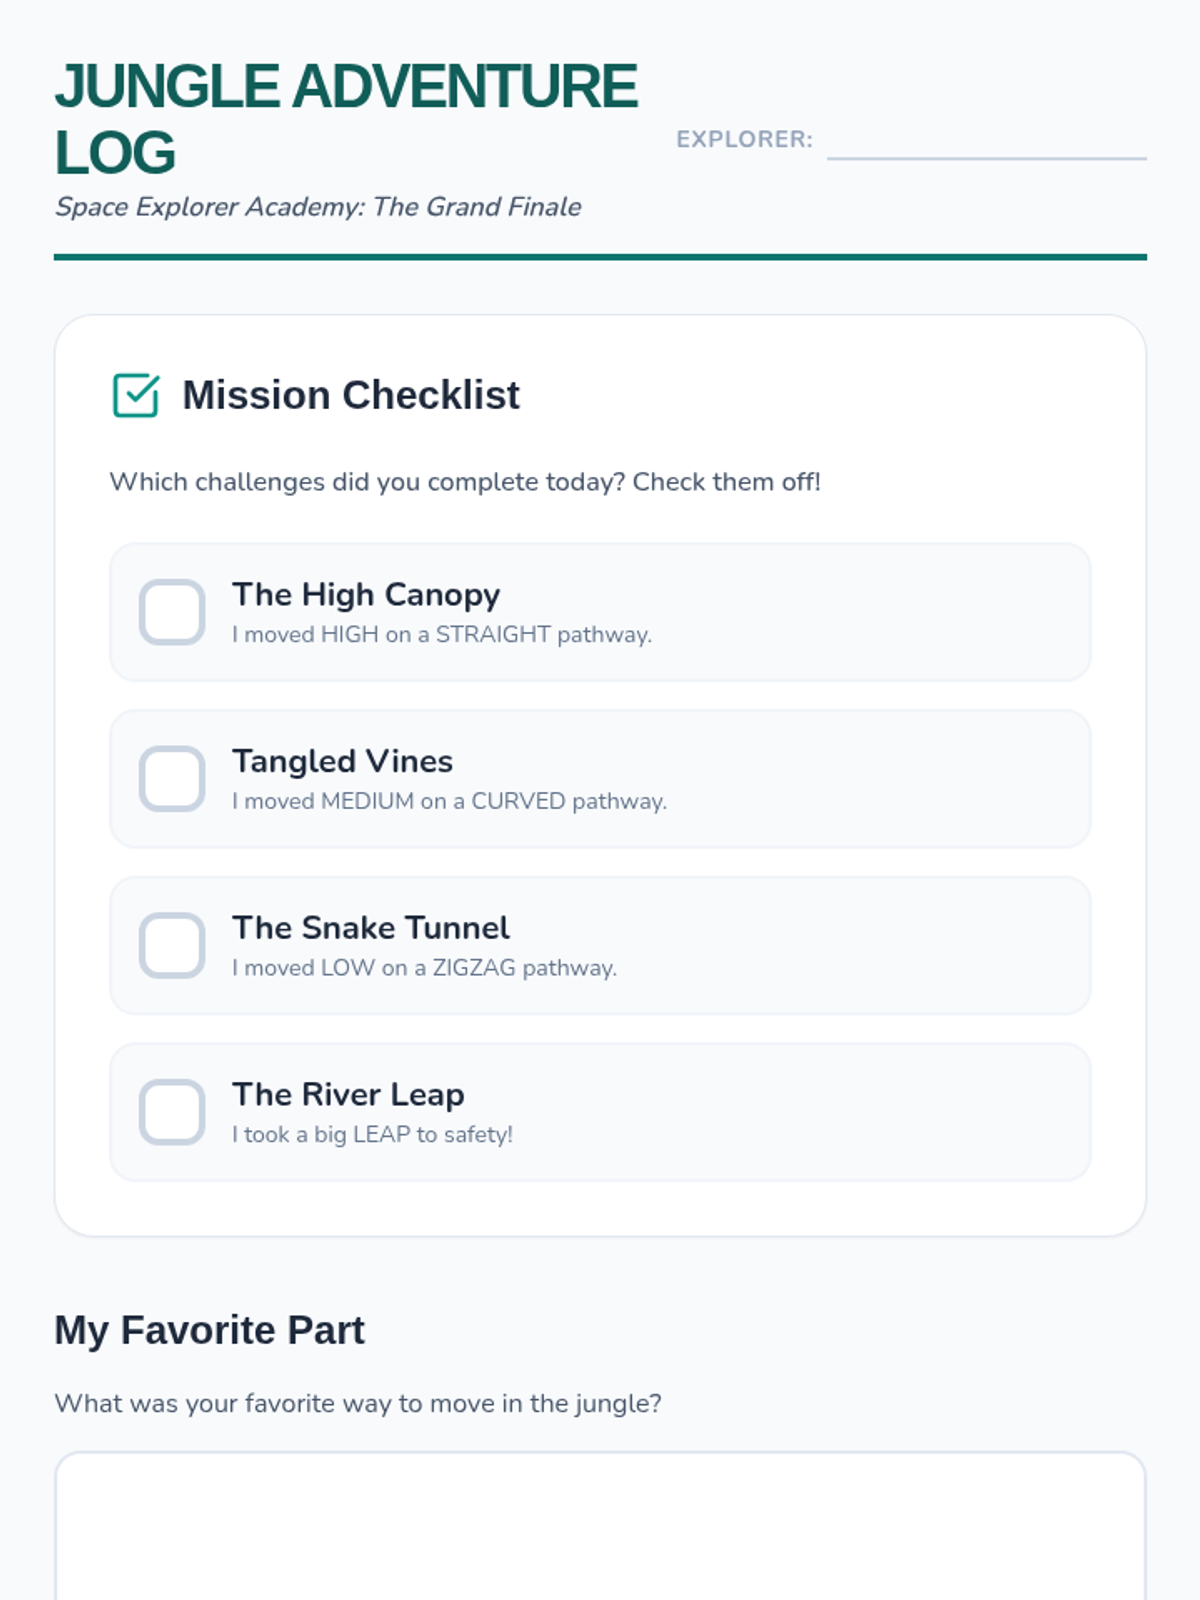The image size is (1200, 1600).
Task: Click "The River Leap" challenge title
Action: [x=348, y=1095]
